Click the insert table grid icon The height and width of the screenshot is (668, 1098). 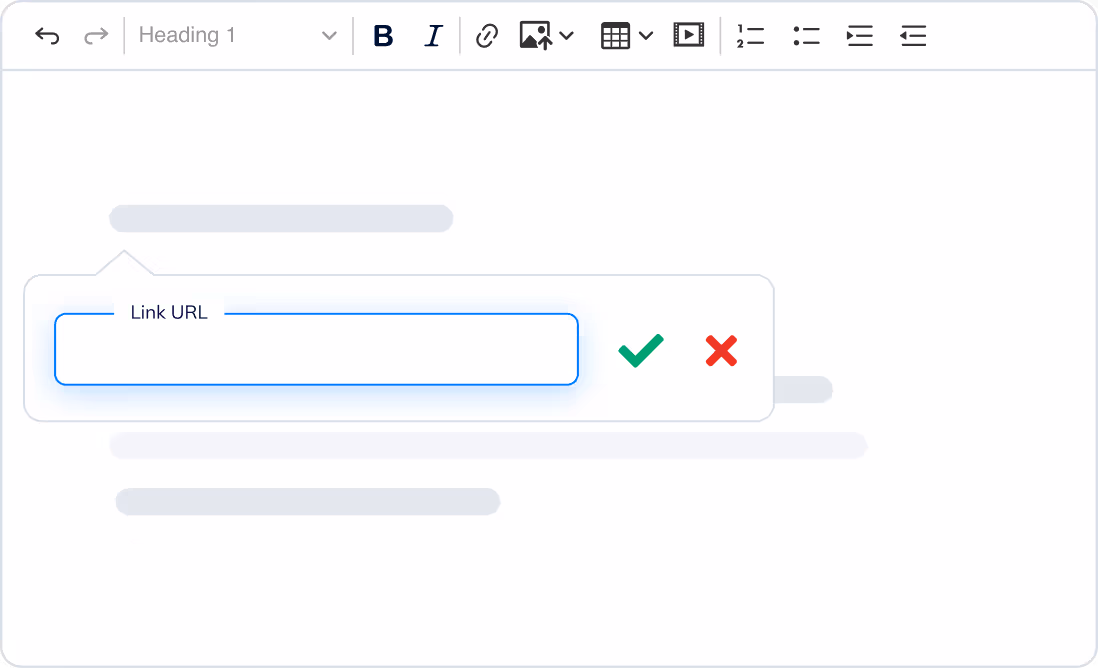point(615,36)
